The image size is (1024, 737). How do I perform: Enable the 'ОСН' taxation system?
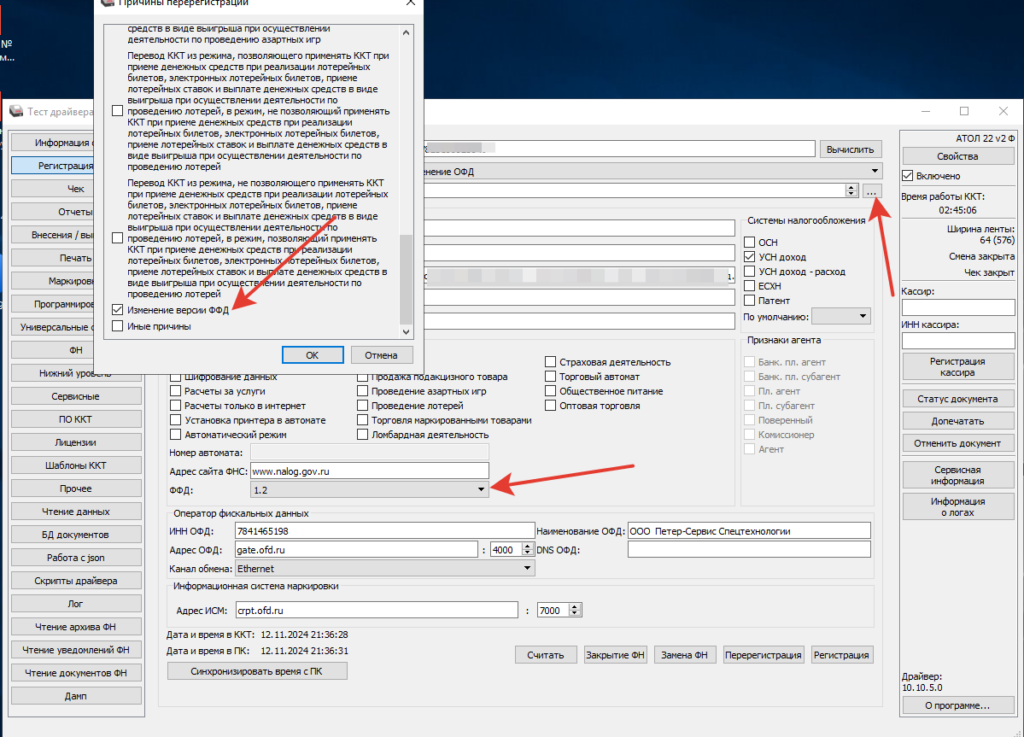point(751,242)
